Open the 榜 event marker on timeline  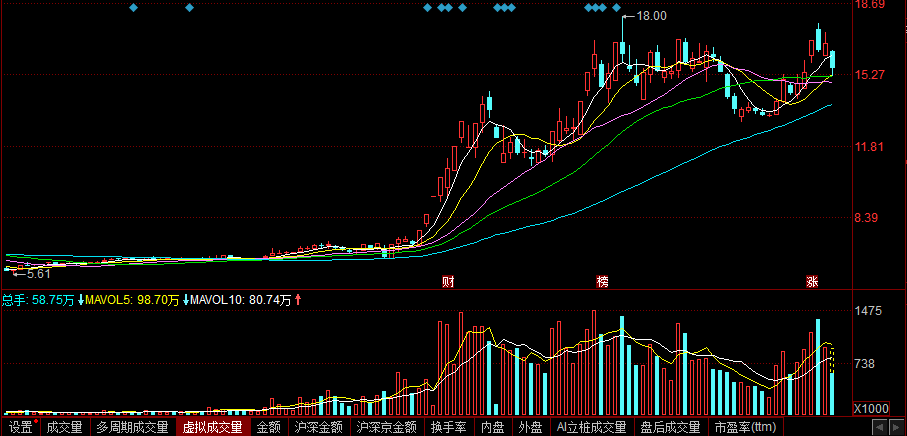[603, 282]
